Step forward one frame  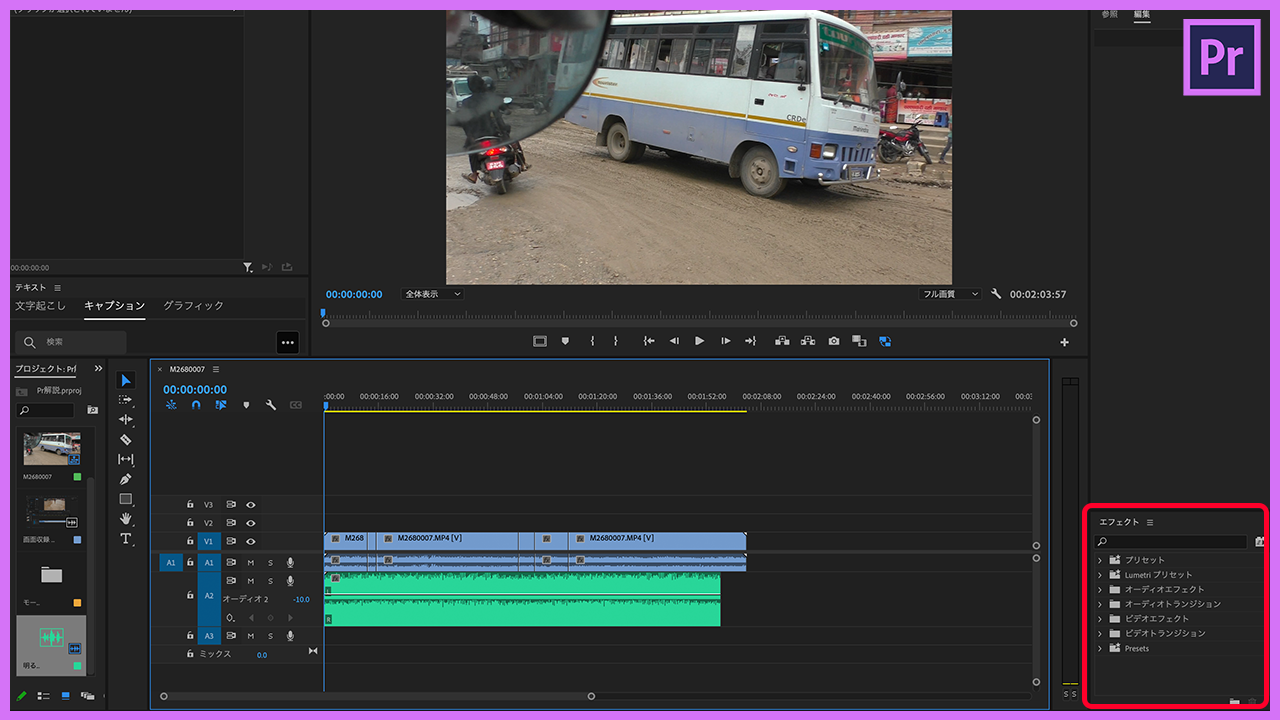[726, 341]
